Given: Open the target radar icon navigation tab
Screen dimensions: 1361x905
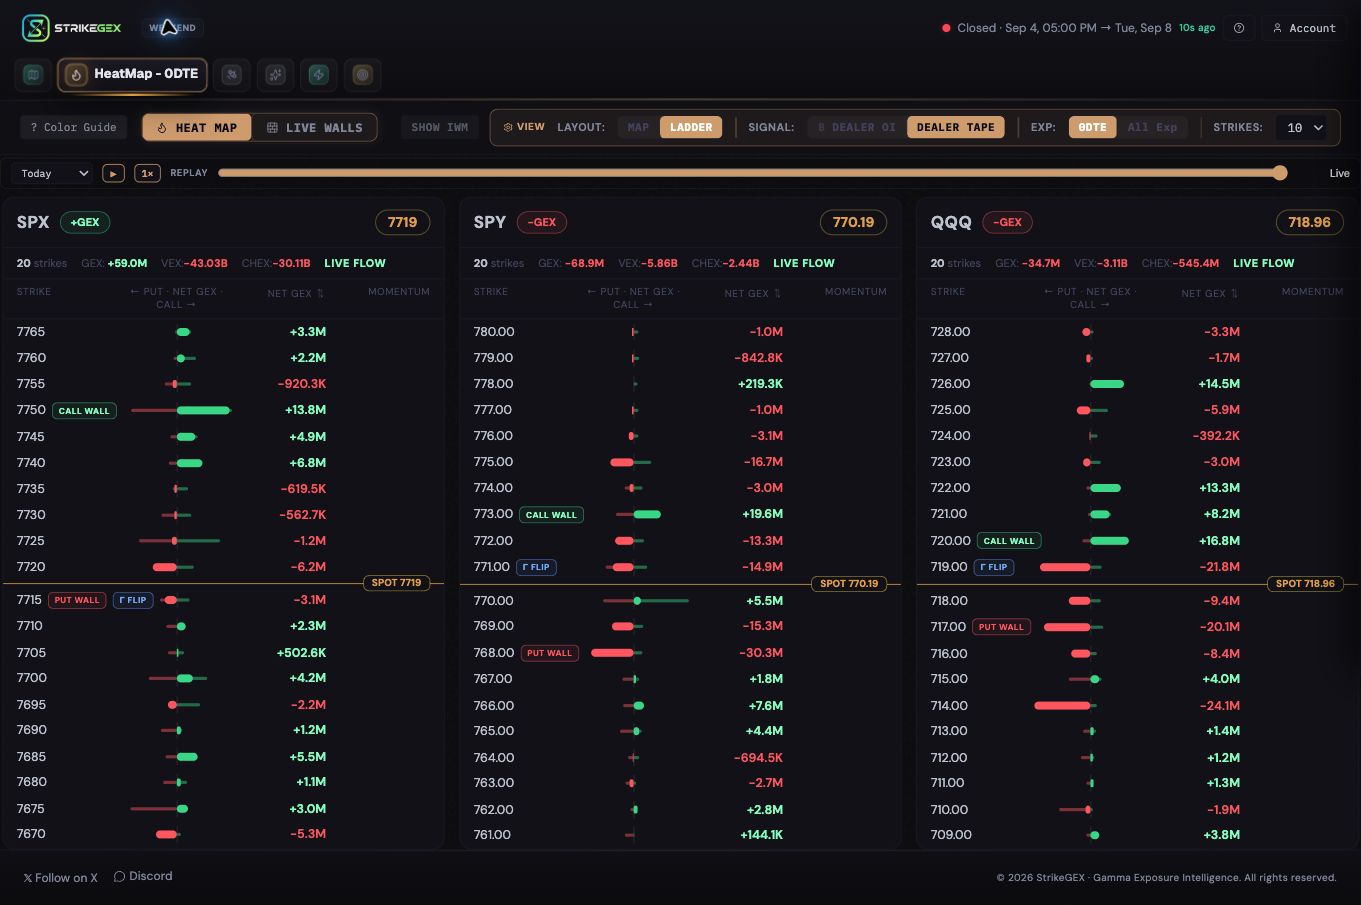Looking at the screenshot, I should click(x=363, y=75).
